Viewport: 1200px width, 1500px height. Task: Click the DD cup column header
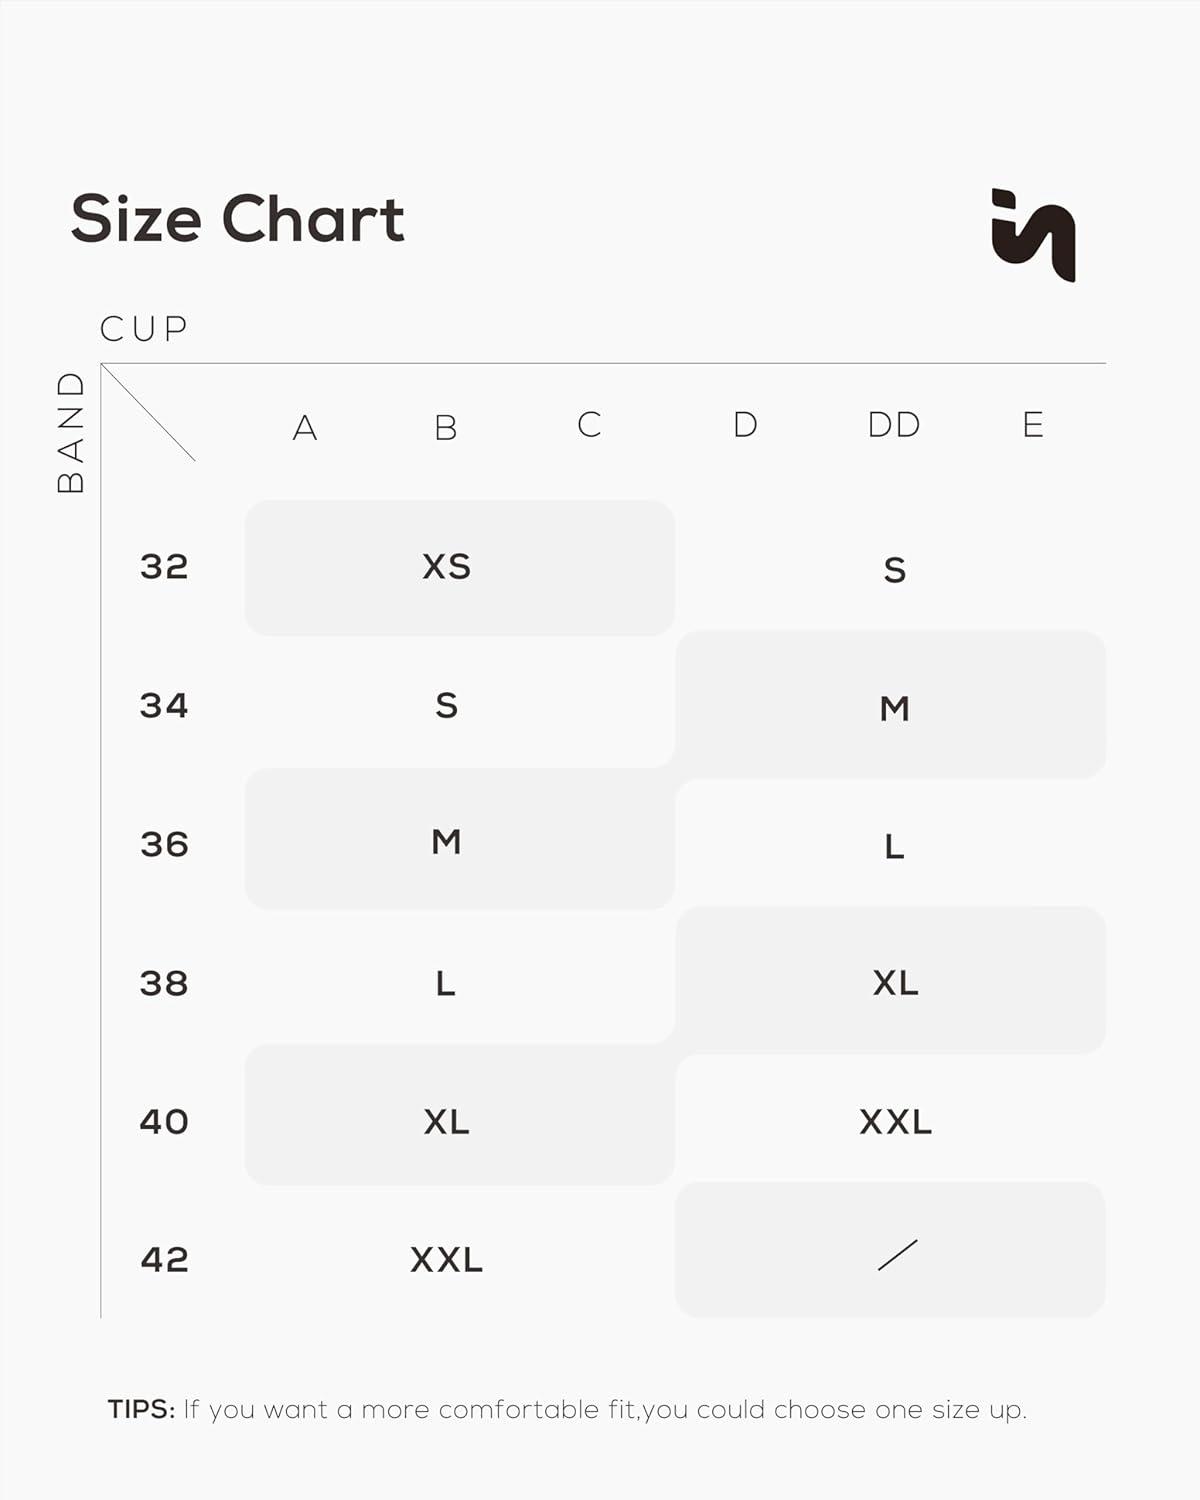[894, 425]
